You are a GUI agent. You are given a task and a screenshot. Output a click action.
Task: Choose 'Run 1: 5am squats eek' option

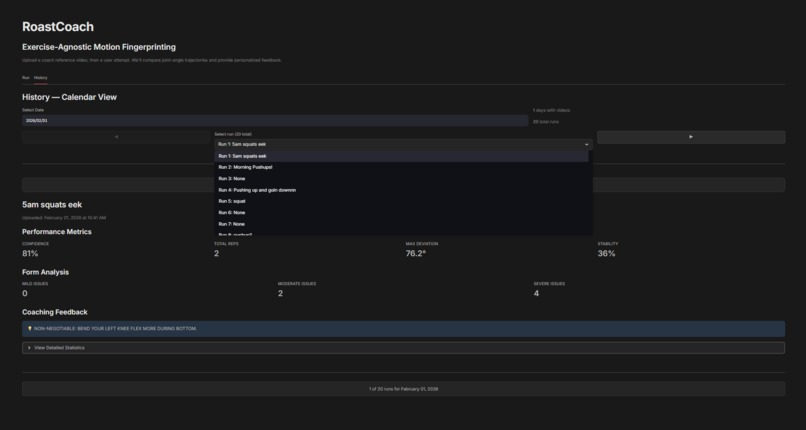pyautogui.click(x=401, y=156)
